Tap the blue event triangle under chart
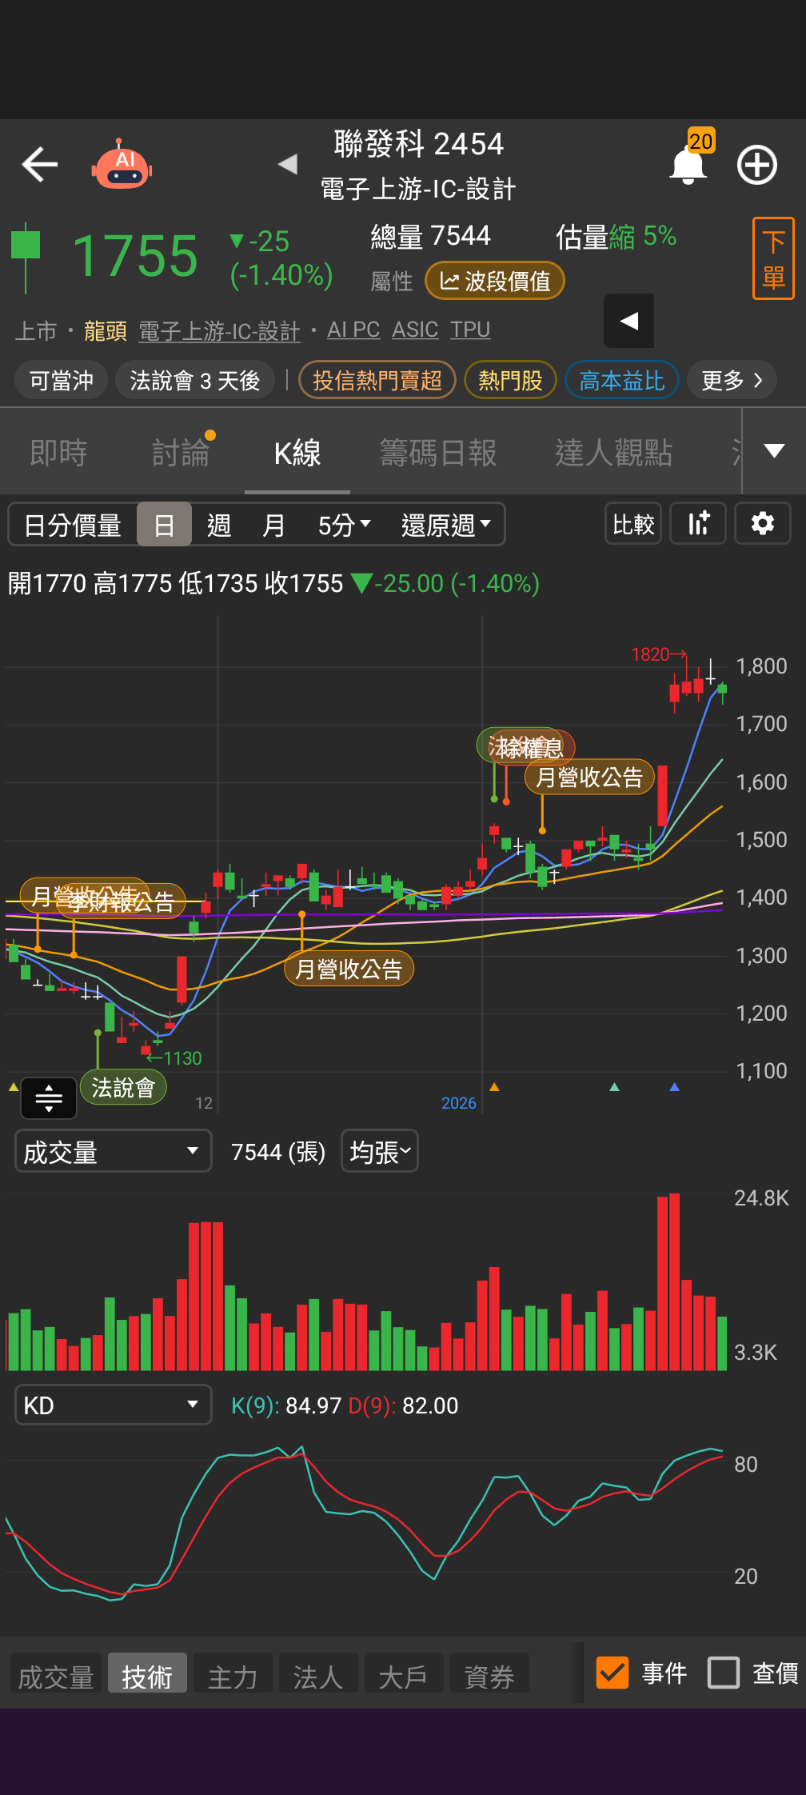 (674, 1086)
